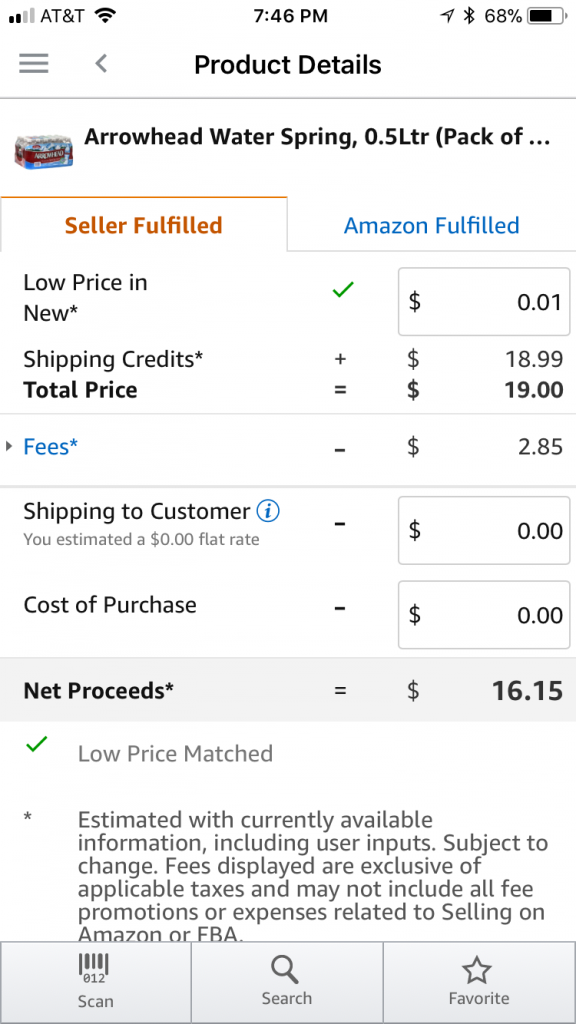
Task: Select the Seller Fulfilled tab
Action: click(144, 225)
